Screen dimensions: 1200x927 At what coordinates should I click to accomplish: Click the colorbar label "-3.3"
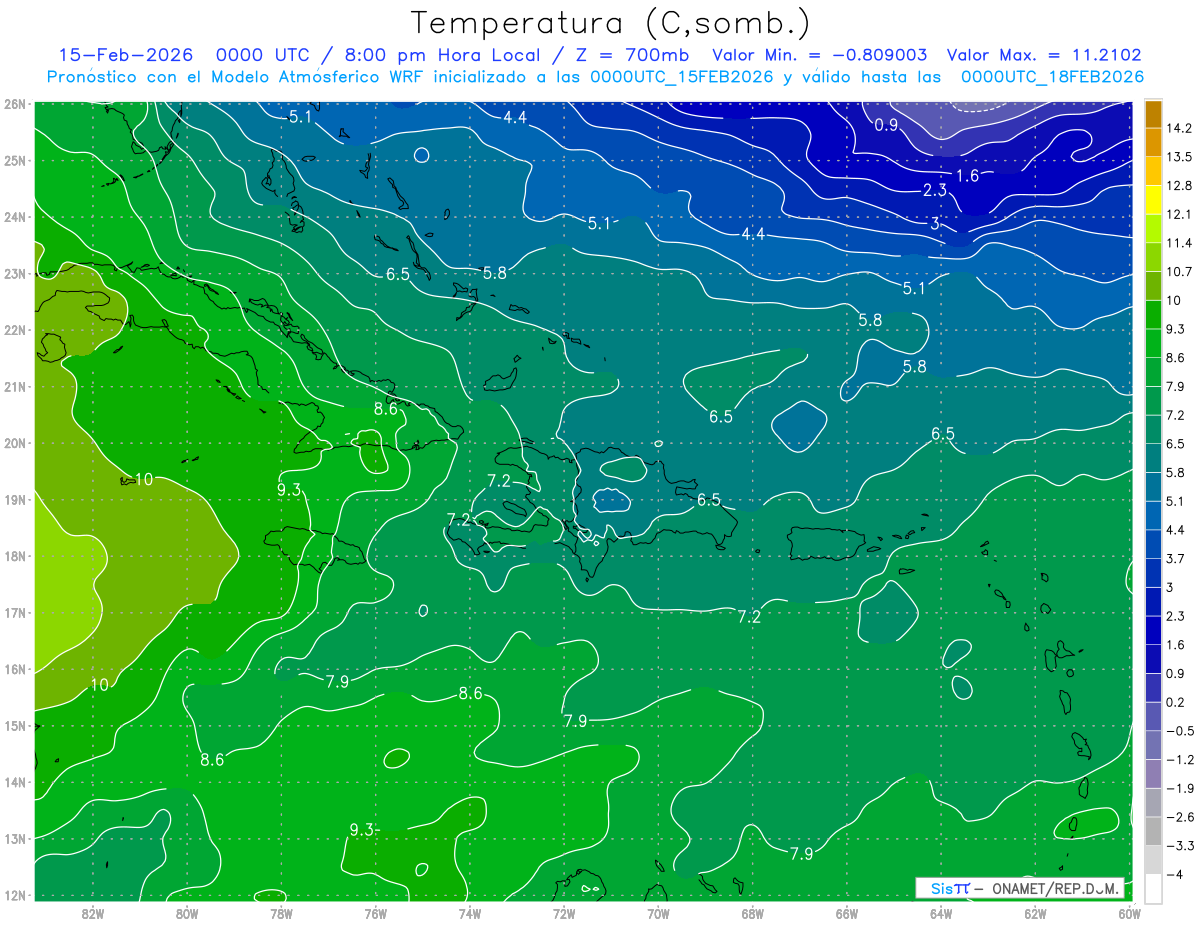click(x=1179, y=846)
